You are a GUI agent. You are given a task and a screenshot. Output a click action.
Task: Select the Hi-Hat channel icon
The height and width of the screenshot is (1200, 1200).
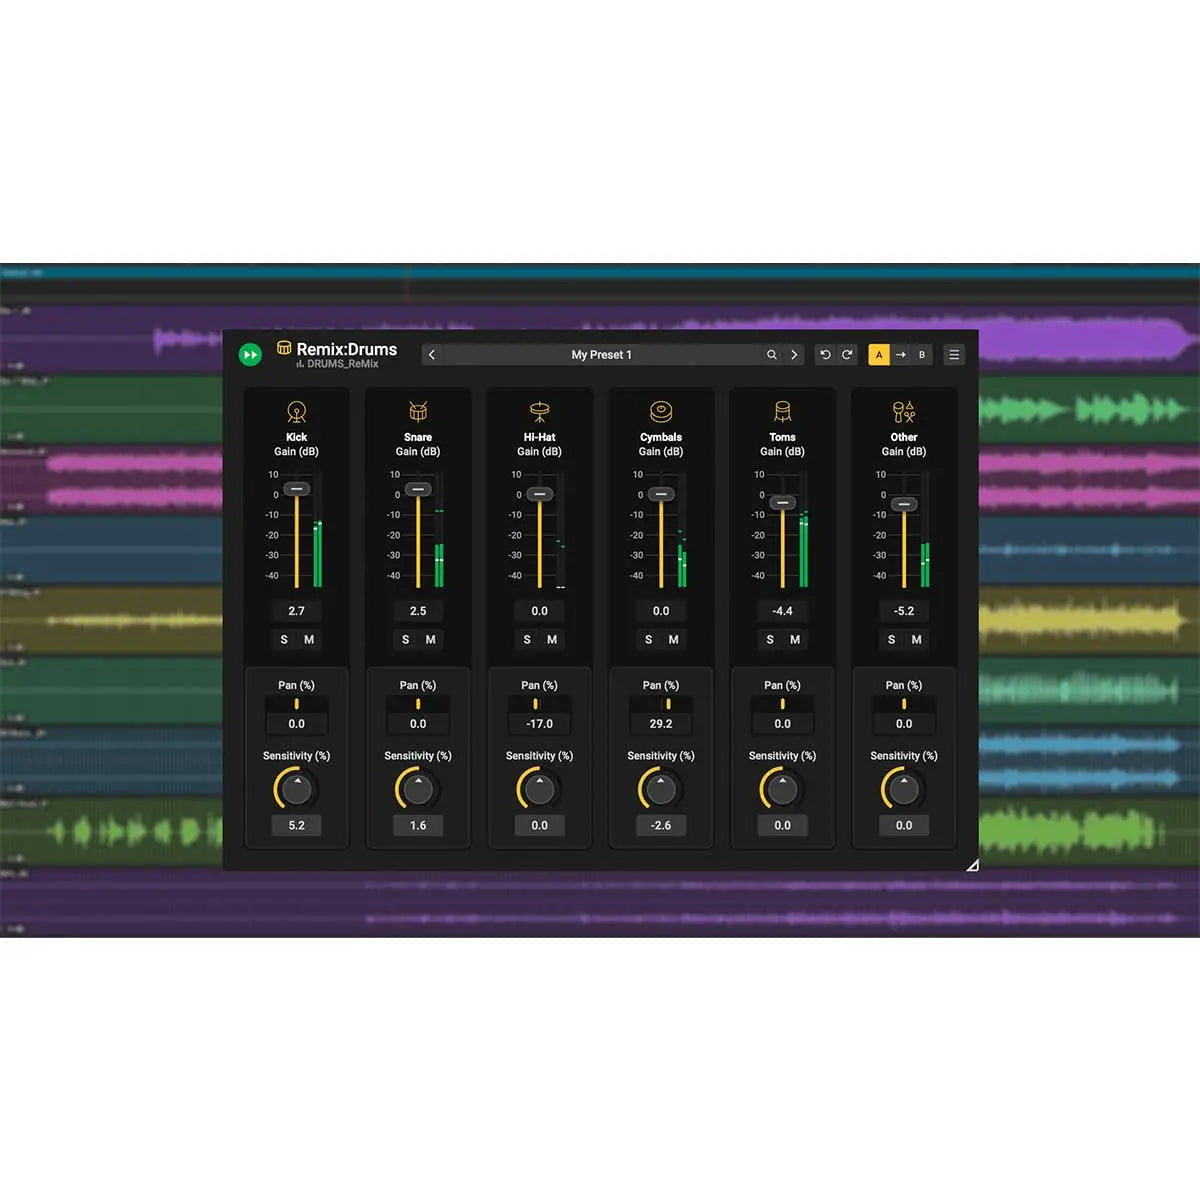[539, 410]
